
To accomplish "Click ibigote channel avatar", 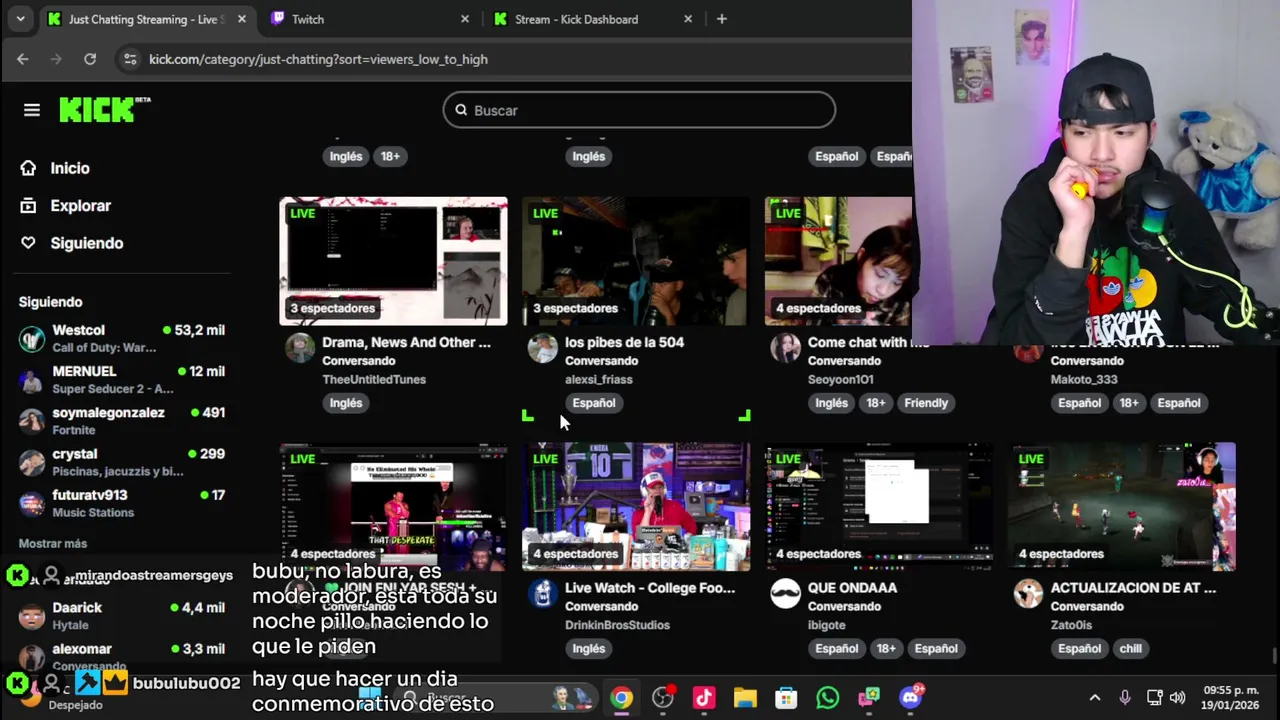I will point(786,594).
